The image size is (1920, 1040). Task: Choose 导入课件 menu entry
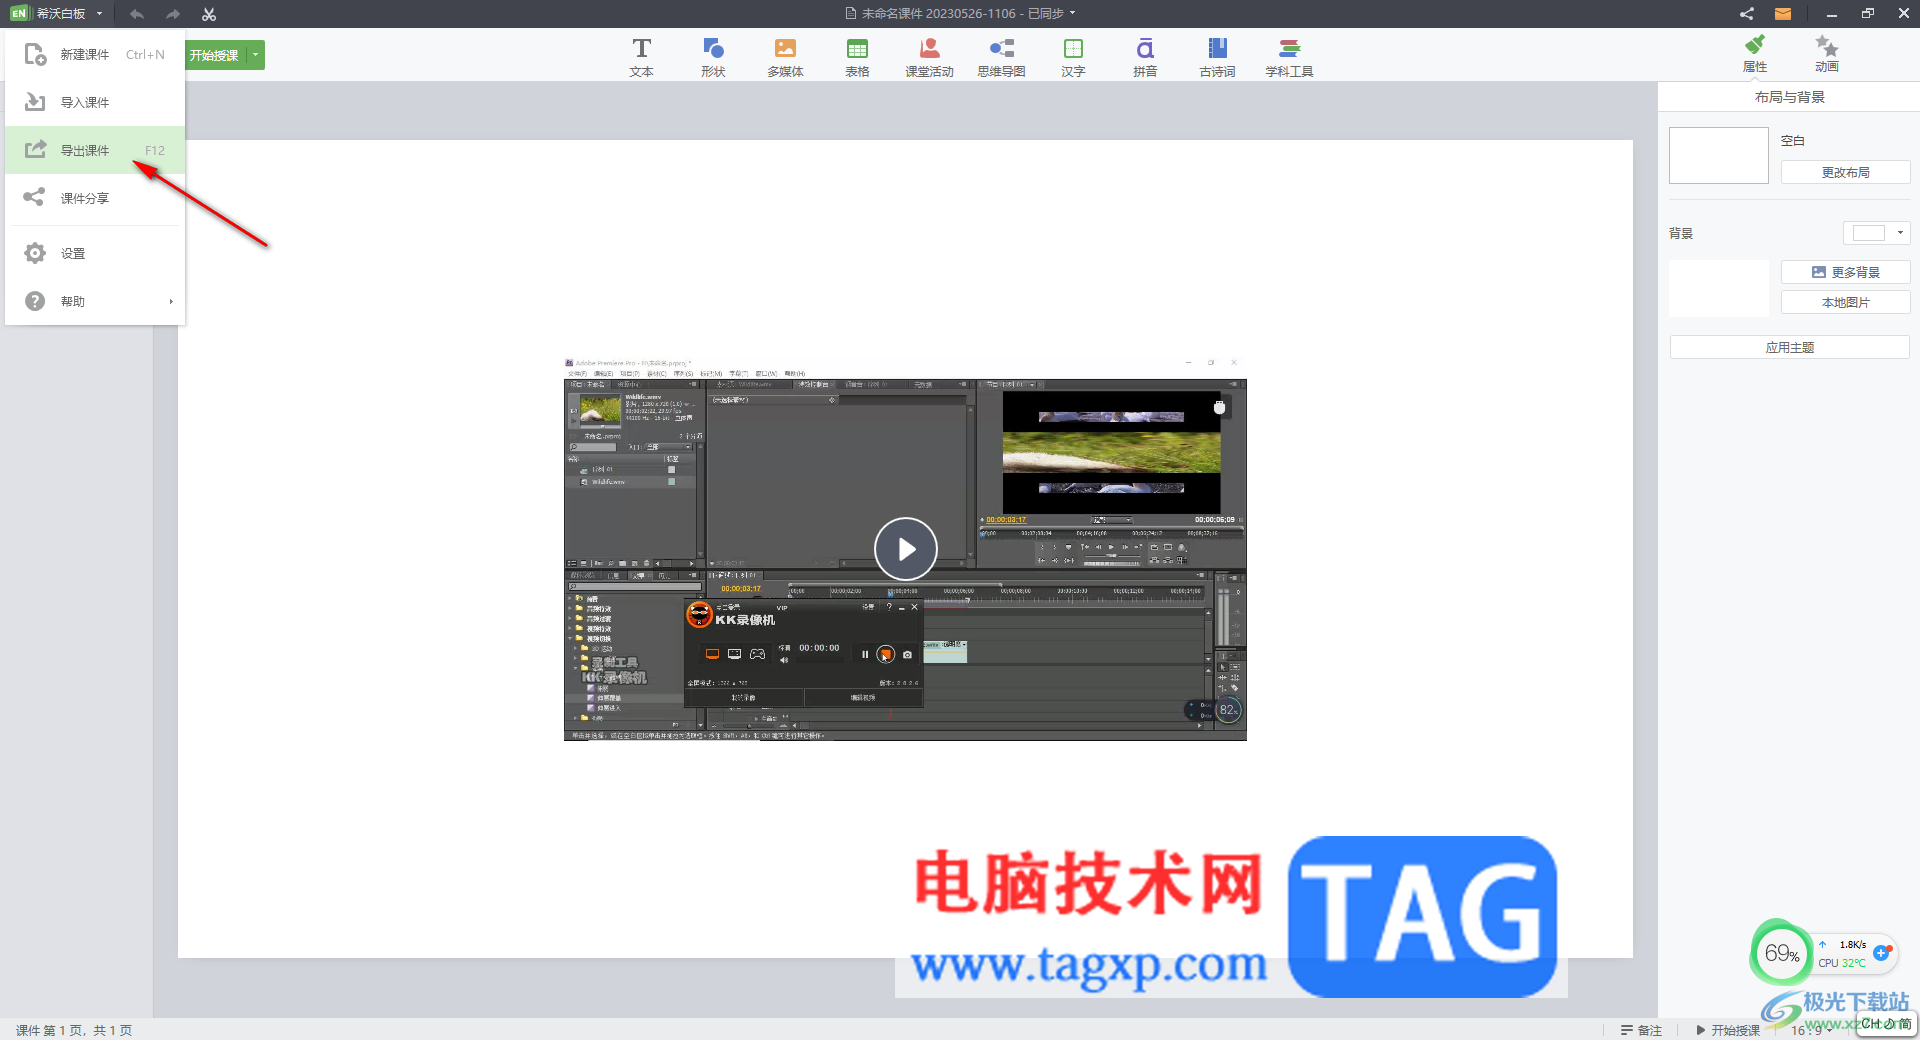pos(95,102)
